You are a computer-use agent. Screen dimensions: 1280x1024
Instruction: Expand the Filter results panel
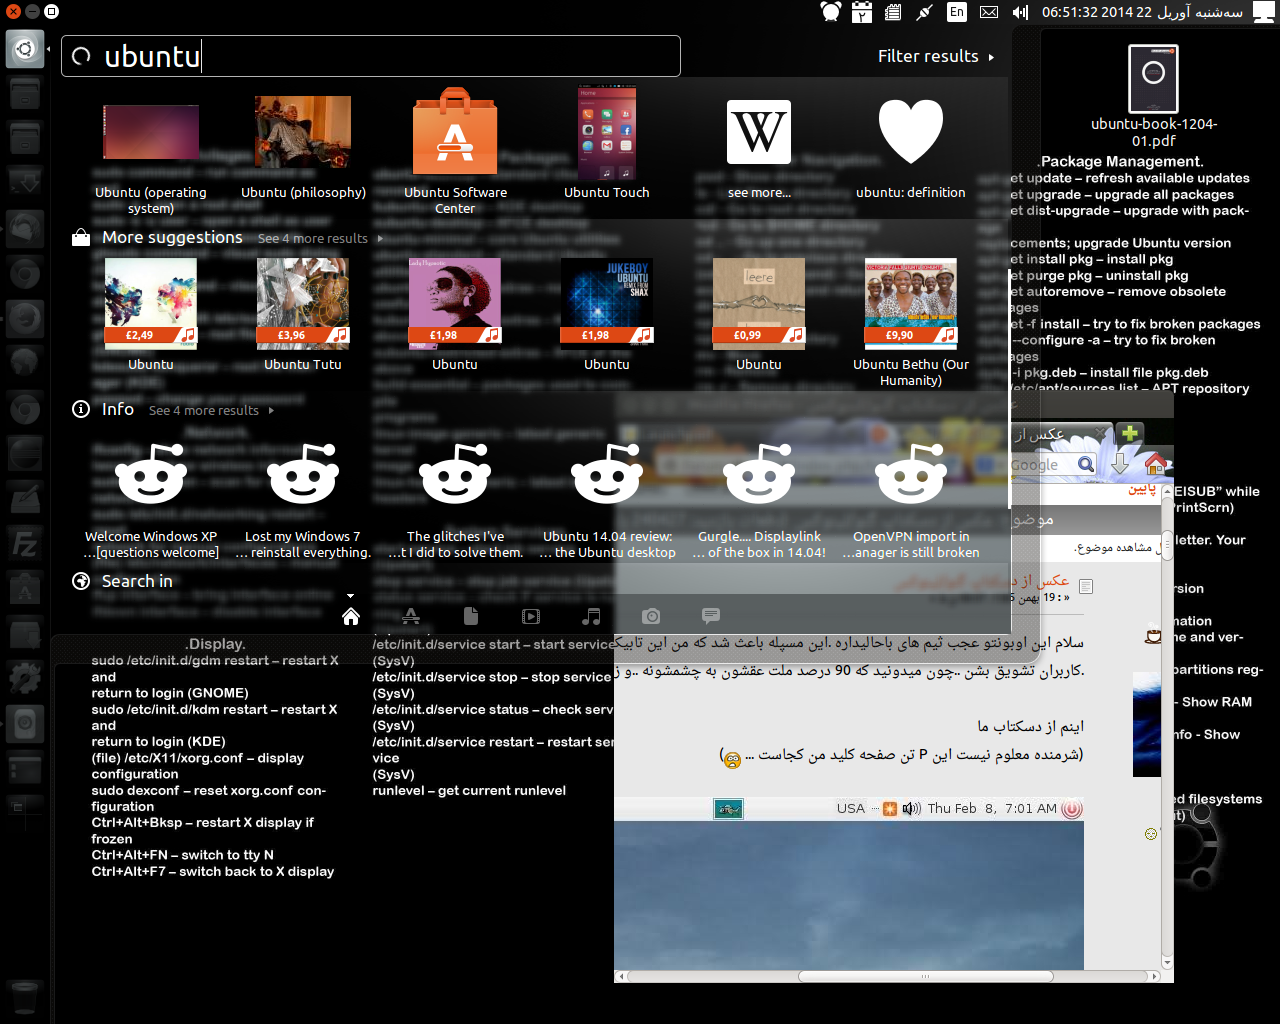[x=935, y=57]
